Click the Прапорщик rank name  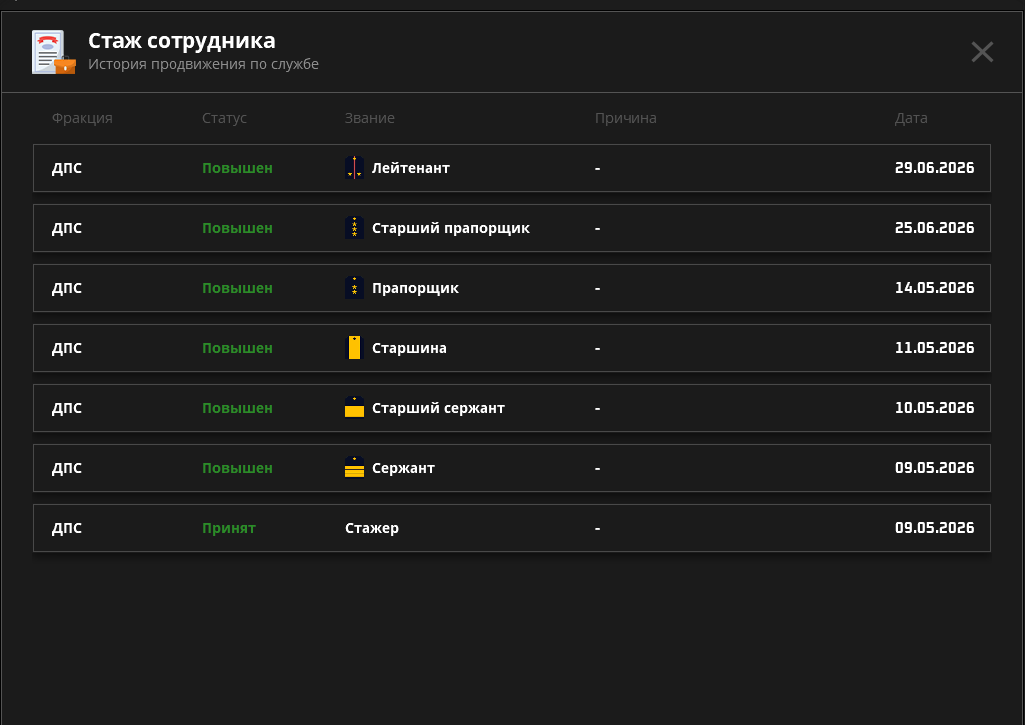[415, 288]
